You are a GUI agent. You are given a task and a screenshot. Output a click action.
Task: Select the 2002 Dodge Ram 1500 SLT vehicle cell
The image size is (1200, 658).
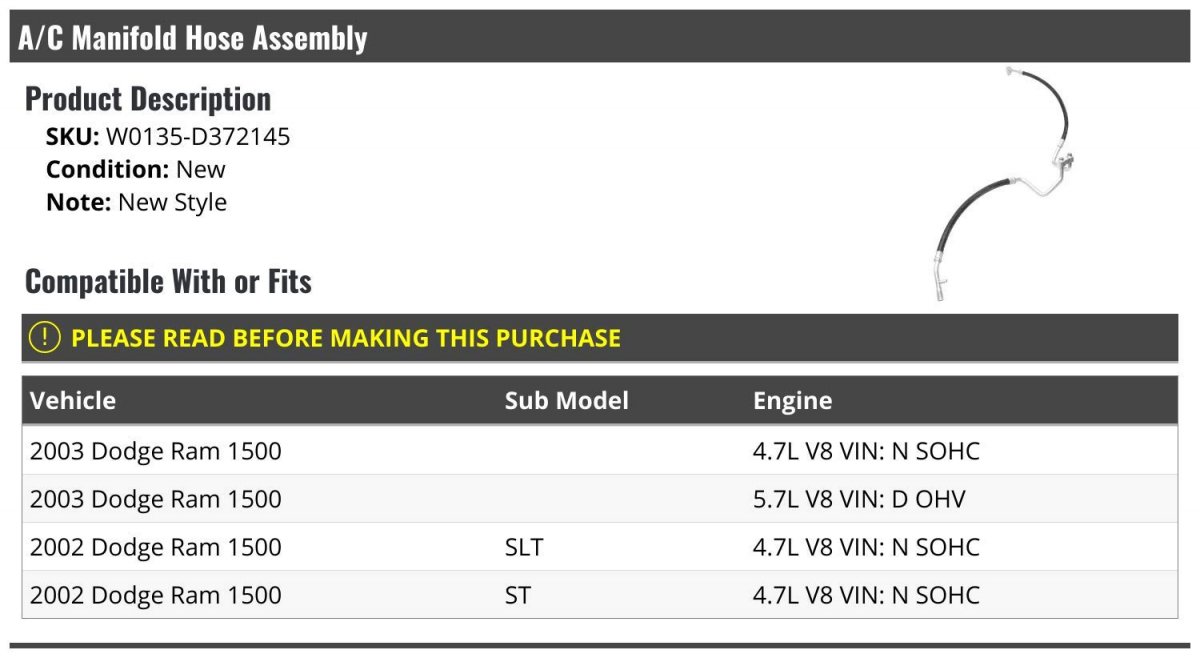(156, 547)
